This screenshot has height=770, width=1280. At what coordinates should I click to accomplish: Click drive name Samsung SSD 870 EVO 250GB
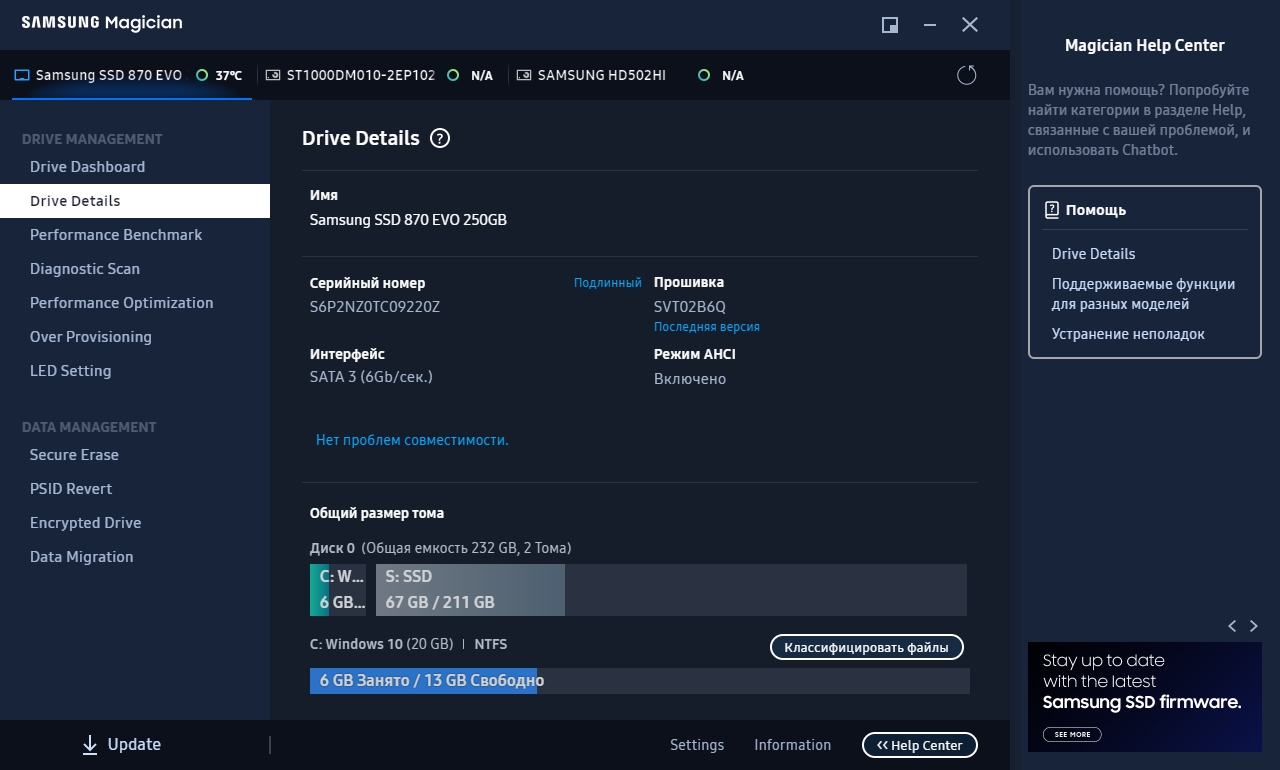pyautogui.click(x=408, y=220)
